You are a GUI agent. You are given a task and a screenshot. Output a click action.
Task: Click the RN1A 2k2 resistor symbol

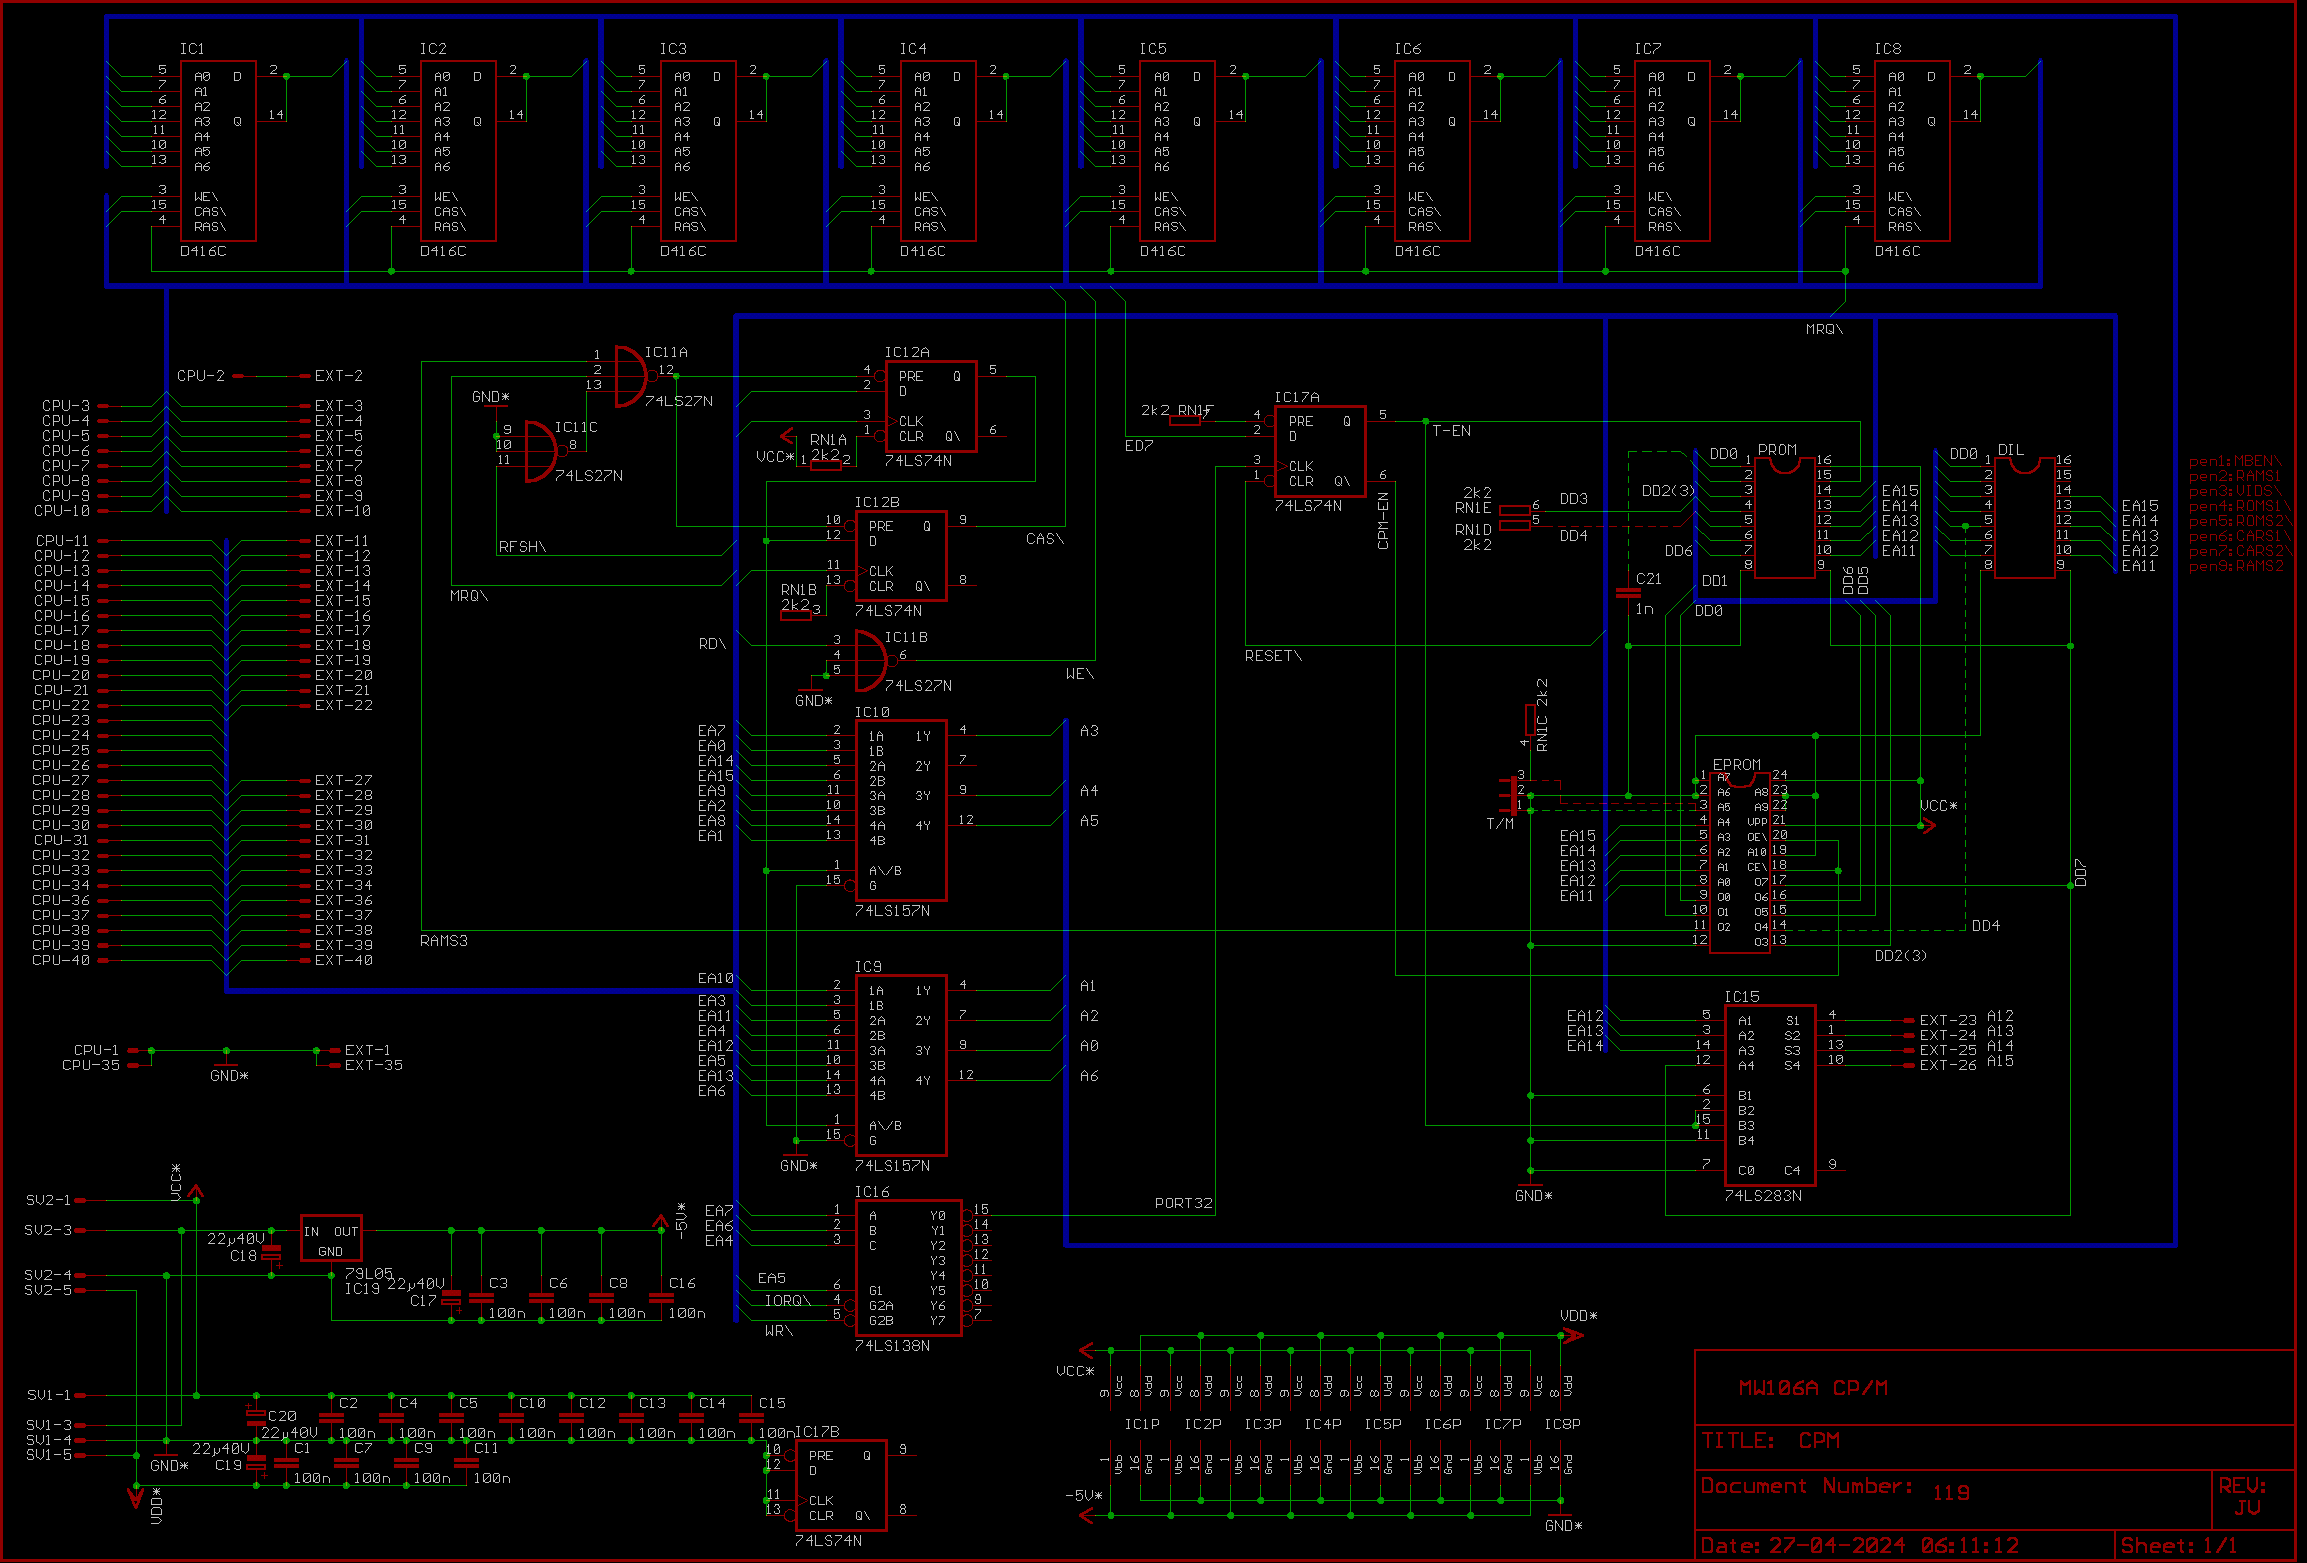(x=825, y=465)
